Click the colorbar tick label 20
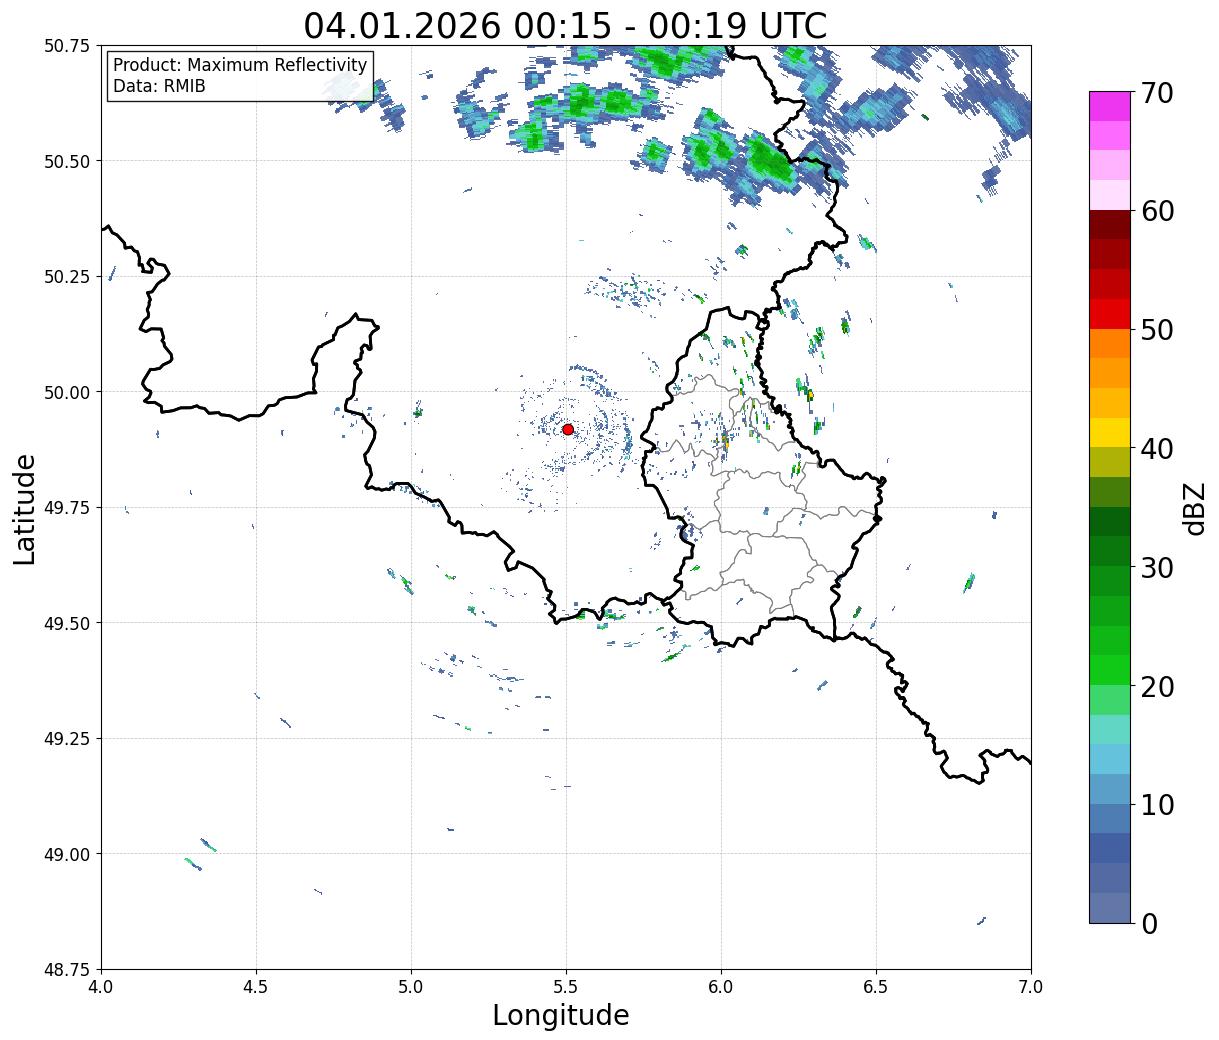 tap(1157, 686)
